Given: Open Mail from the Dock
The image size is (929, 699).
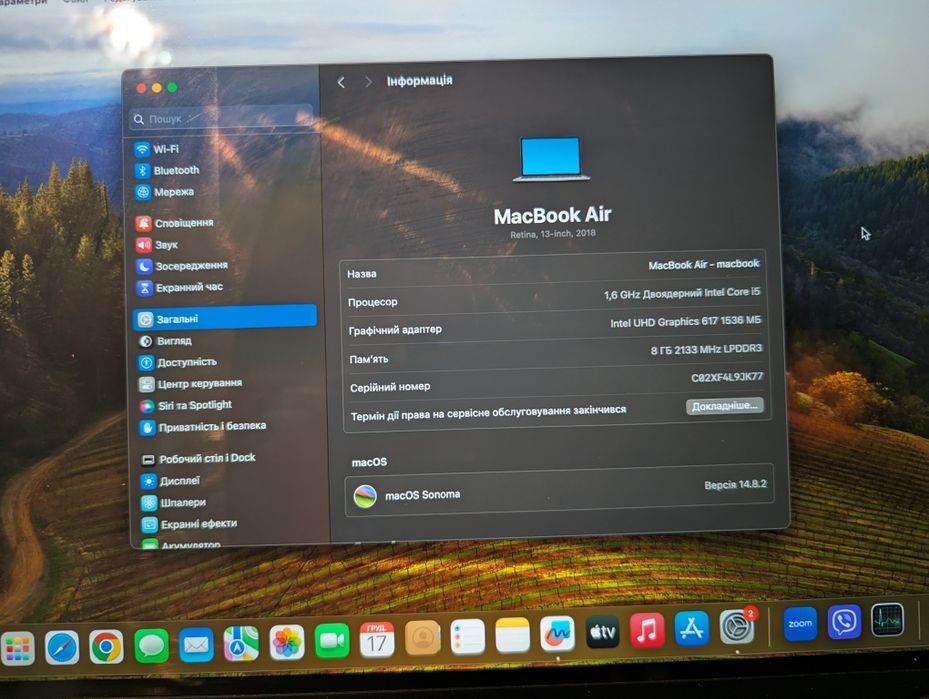Looking at the screenshot, I should click(x=197, y=645).
